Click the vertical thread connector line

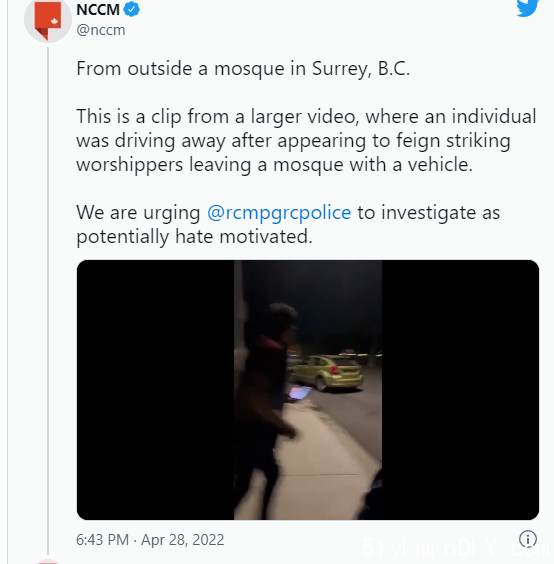[48, 300]
